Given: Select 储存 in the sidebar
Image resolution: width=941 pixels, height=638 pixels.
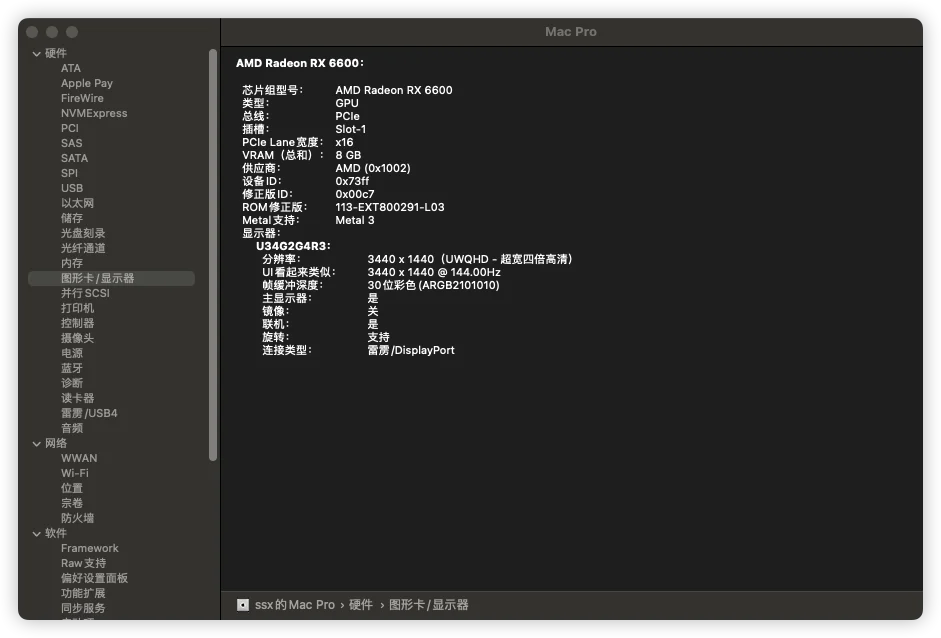Looking at the screenshot, I should (72, 218).
